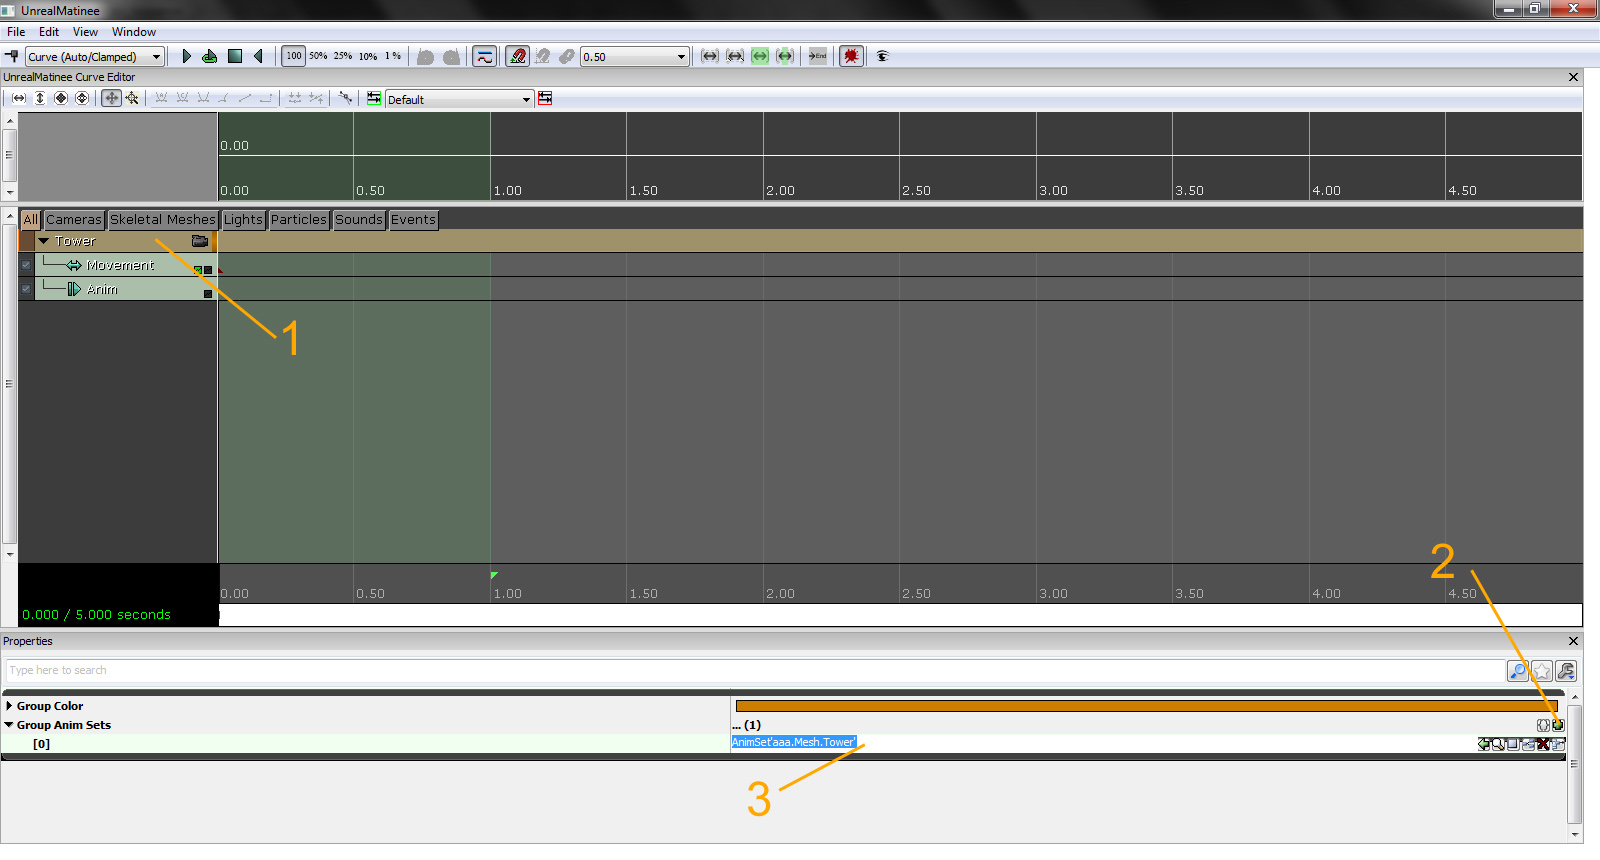Click the Pan/Edit mode icon in the curve editor

111,98
